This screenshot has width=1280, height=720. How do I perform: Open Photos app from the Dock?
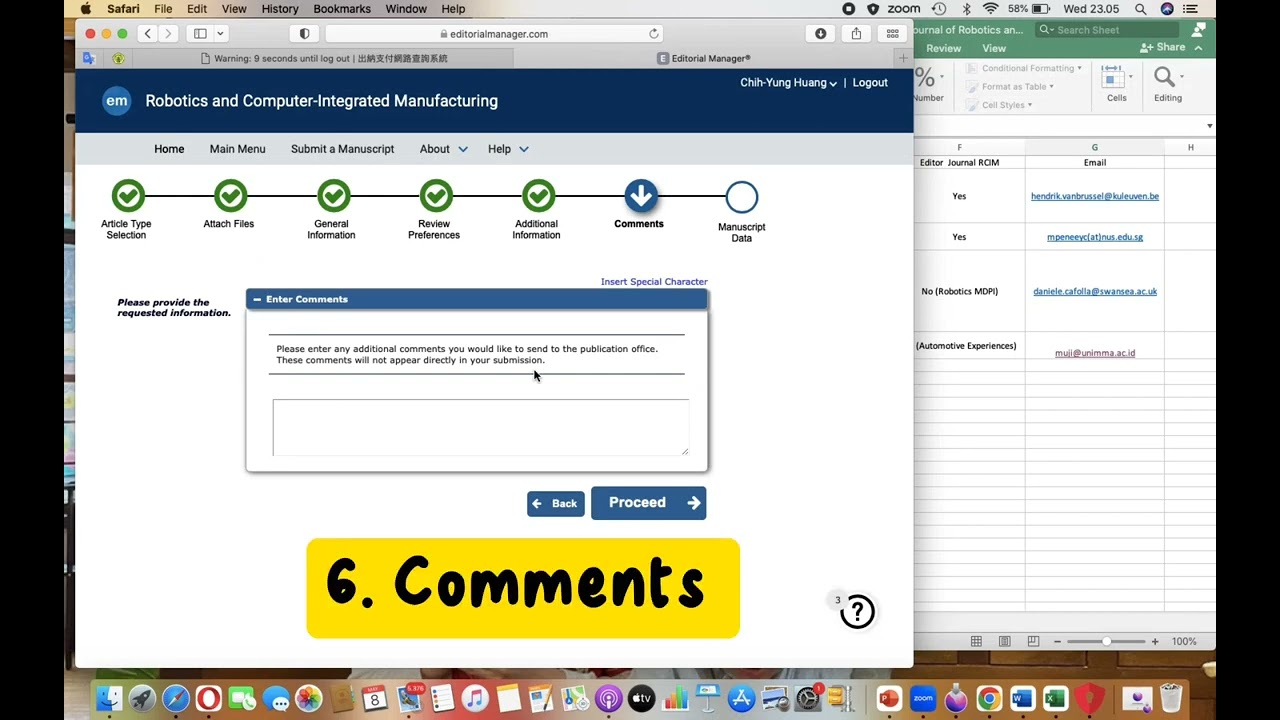[x=309, y=699]
